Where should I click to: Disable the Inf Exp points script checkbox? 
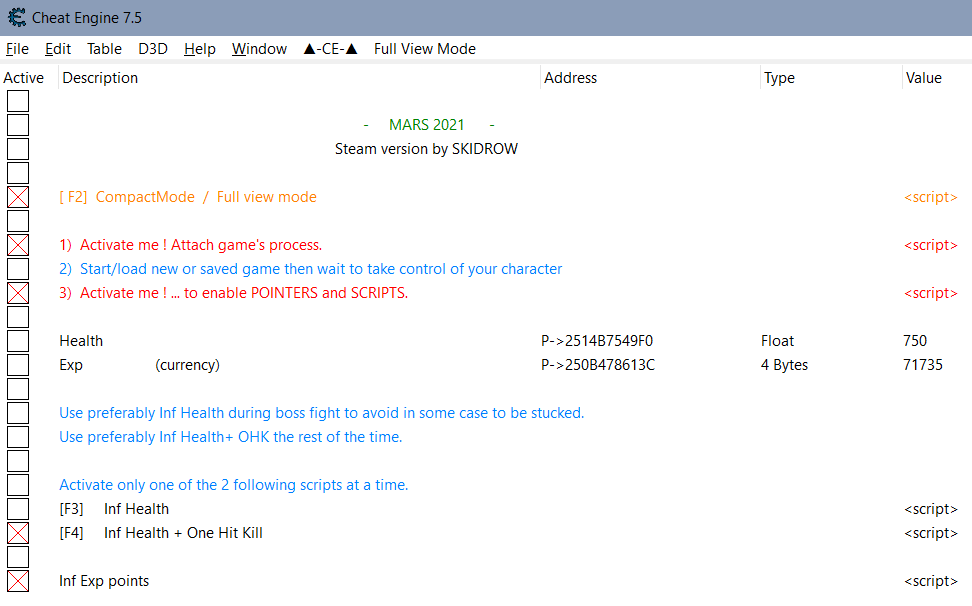point(18,581)
